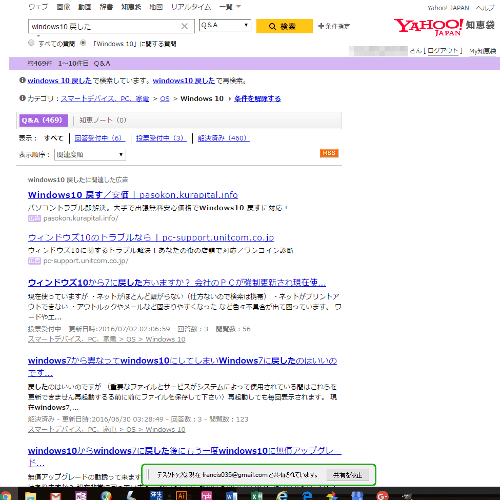
Task: Select the 知恵ノート (0) tab
Action: pyautogui.click(x=103, y=120)
